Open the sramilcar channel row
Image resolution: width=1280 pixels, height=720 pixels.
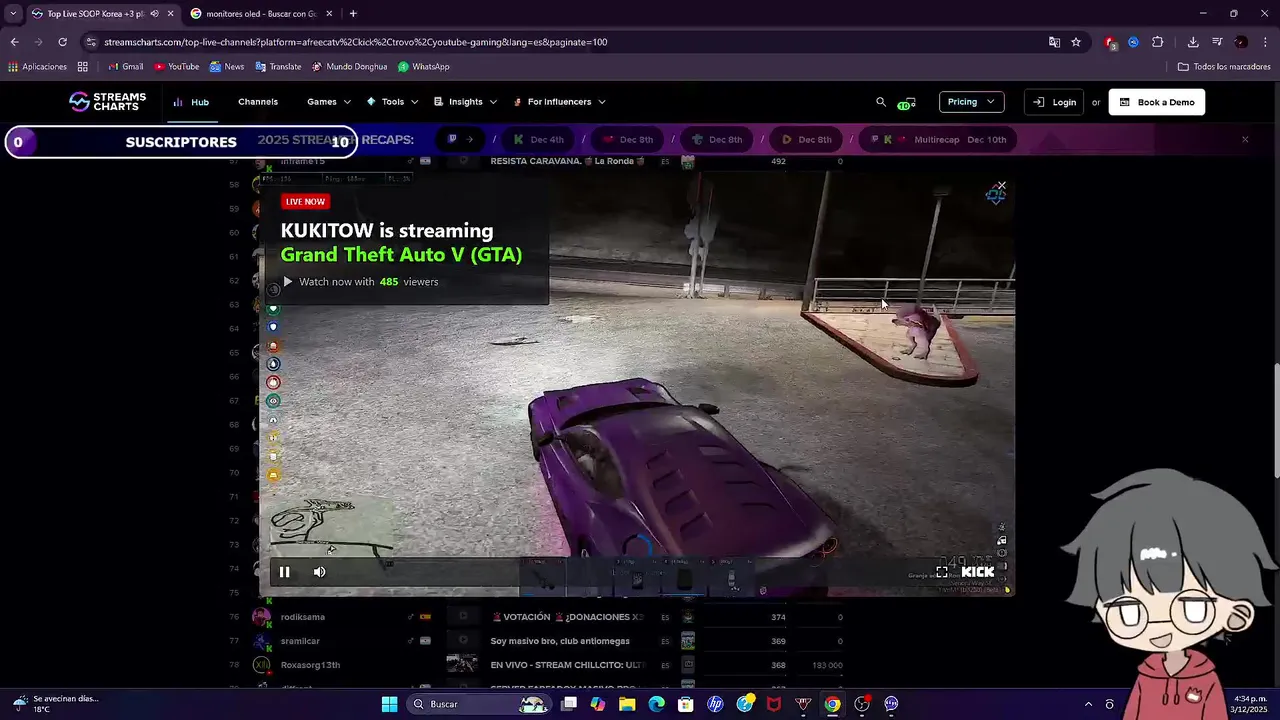pyautogui.click(x=300, y=641)
